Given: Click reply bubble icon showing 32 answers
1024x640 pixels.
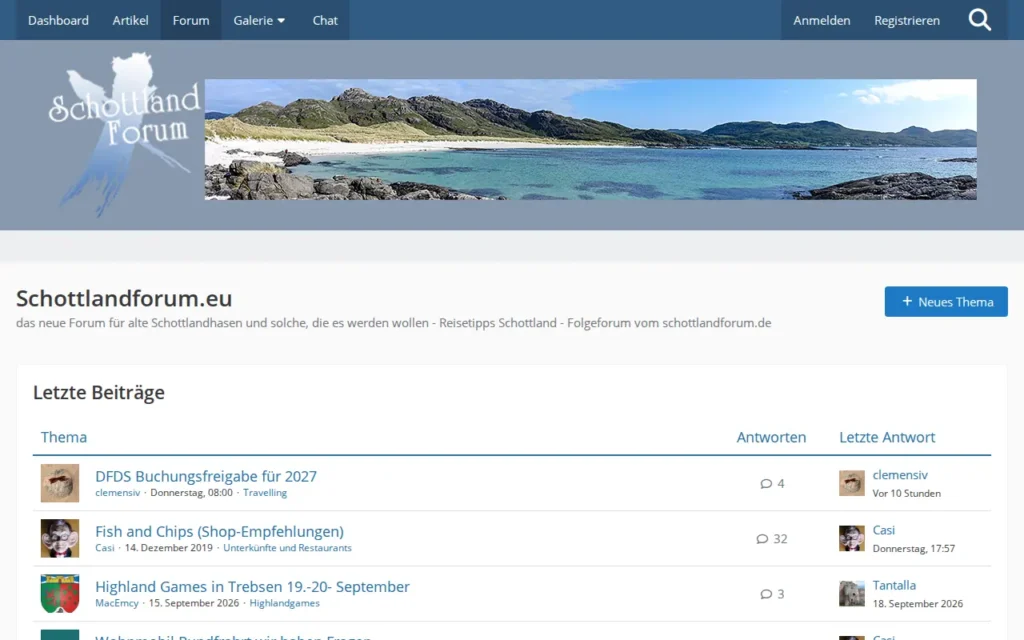Looking at the screenshot, I should 762,539.
